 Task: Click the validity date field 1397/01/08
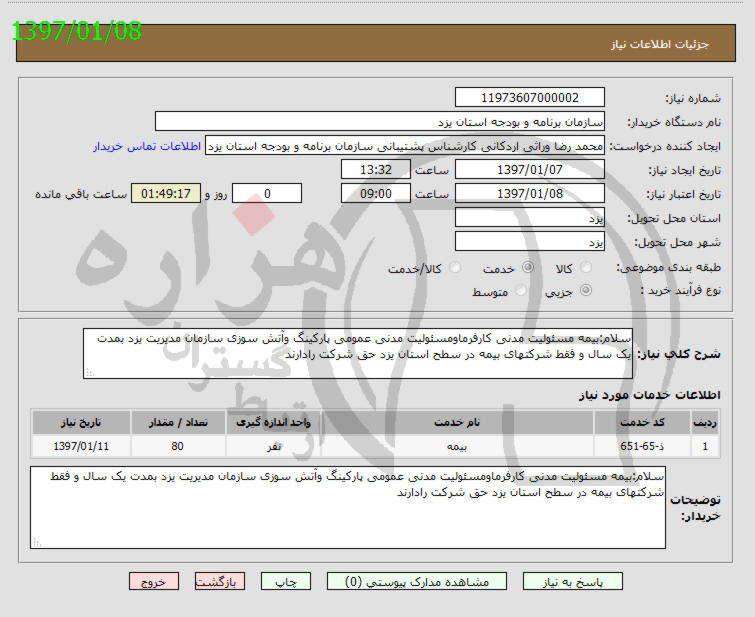(x=530, y=194)
